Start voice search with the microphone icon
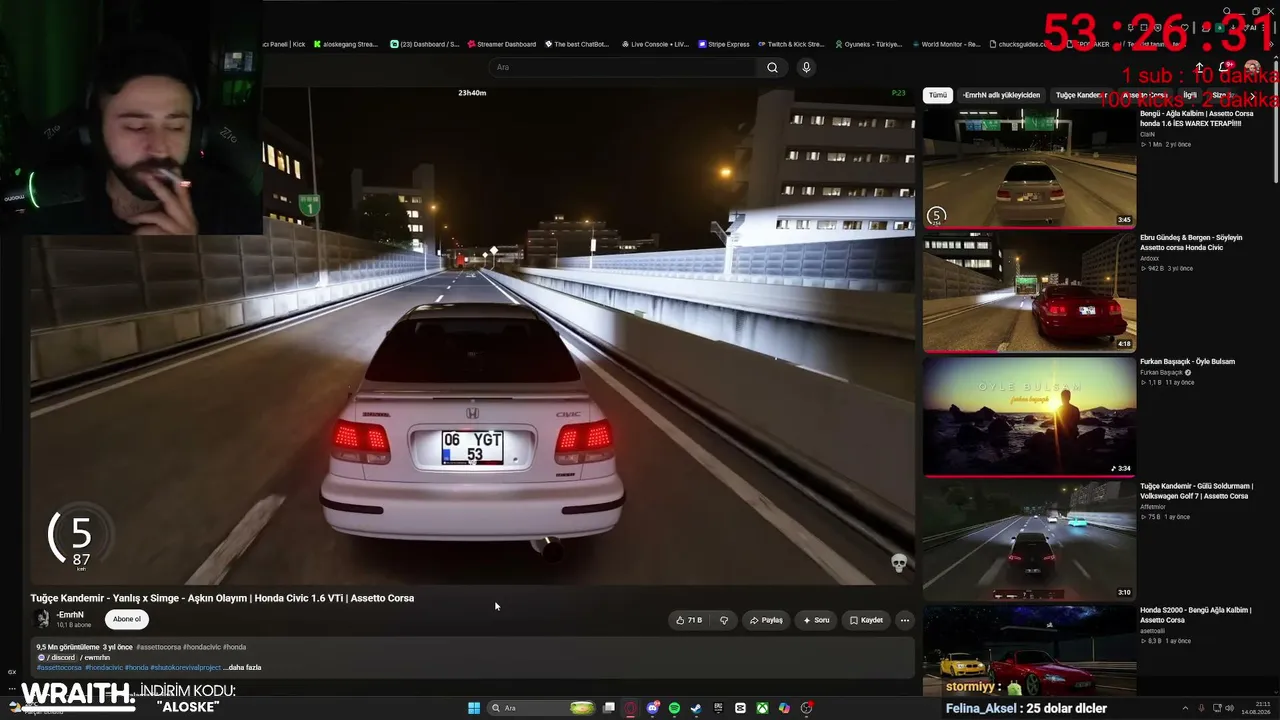The height and width of the screenshot is (720, 1280). [x=806, y=67]
